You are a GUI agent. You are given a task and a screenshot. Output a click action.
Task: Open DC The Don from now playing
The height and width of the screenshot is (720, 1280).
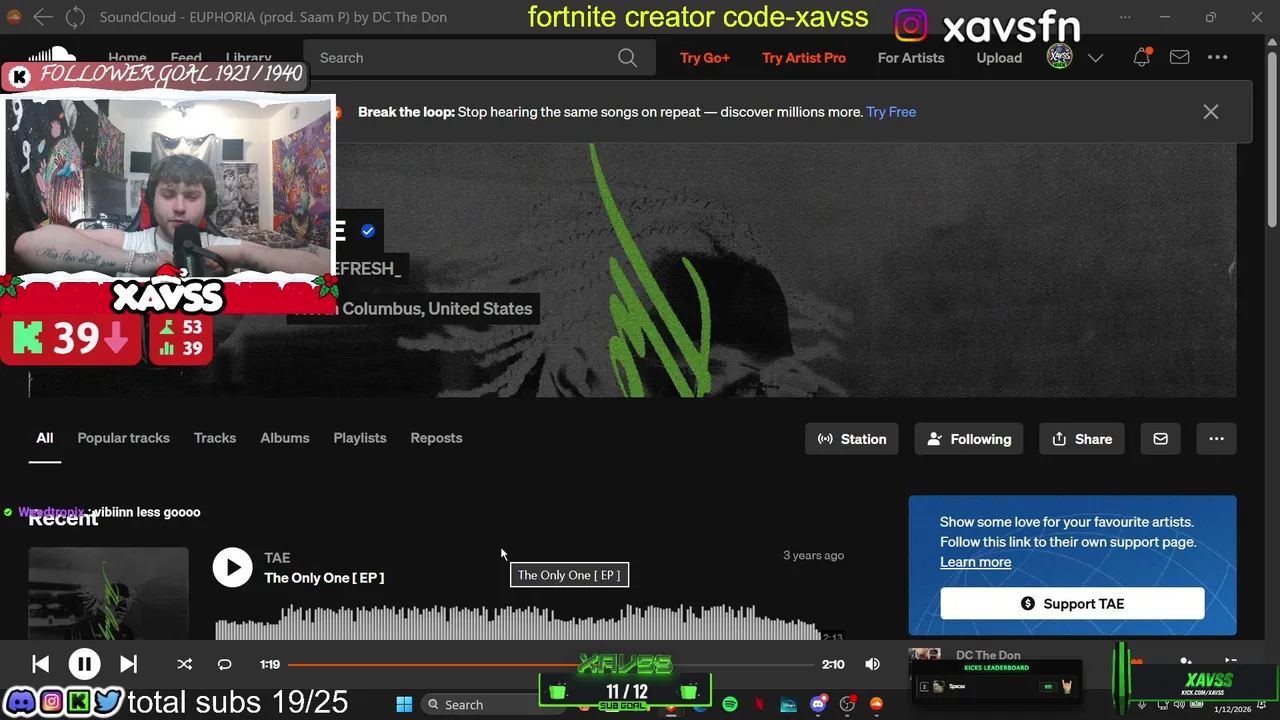(x=988, y=655)
